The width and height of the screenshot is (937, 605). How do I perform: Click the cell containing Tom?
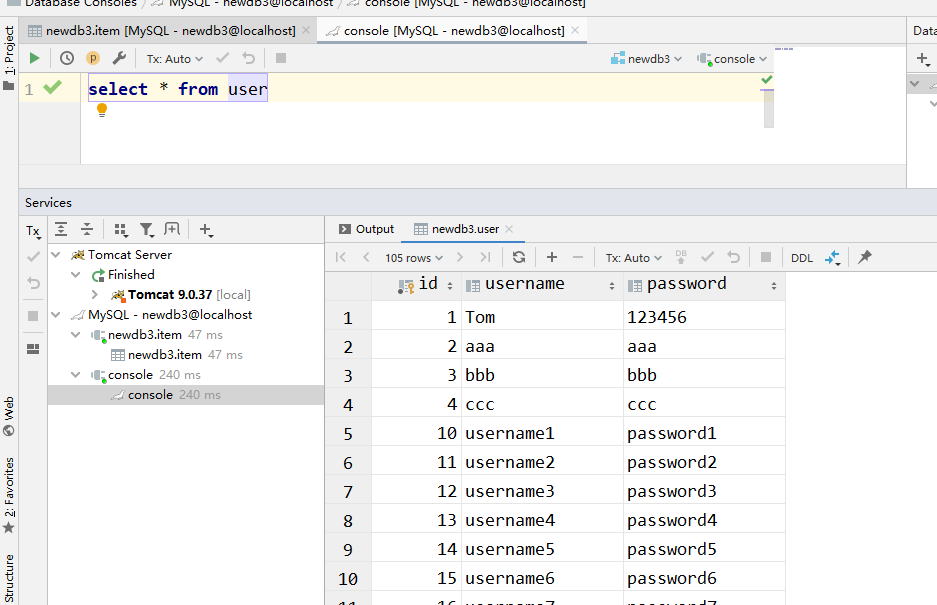click(x=542, y=317)
